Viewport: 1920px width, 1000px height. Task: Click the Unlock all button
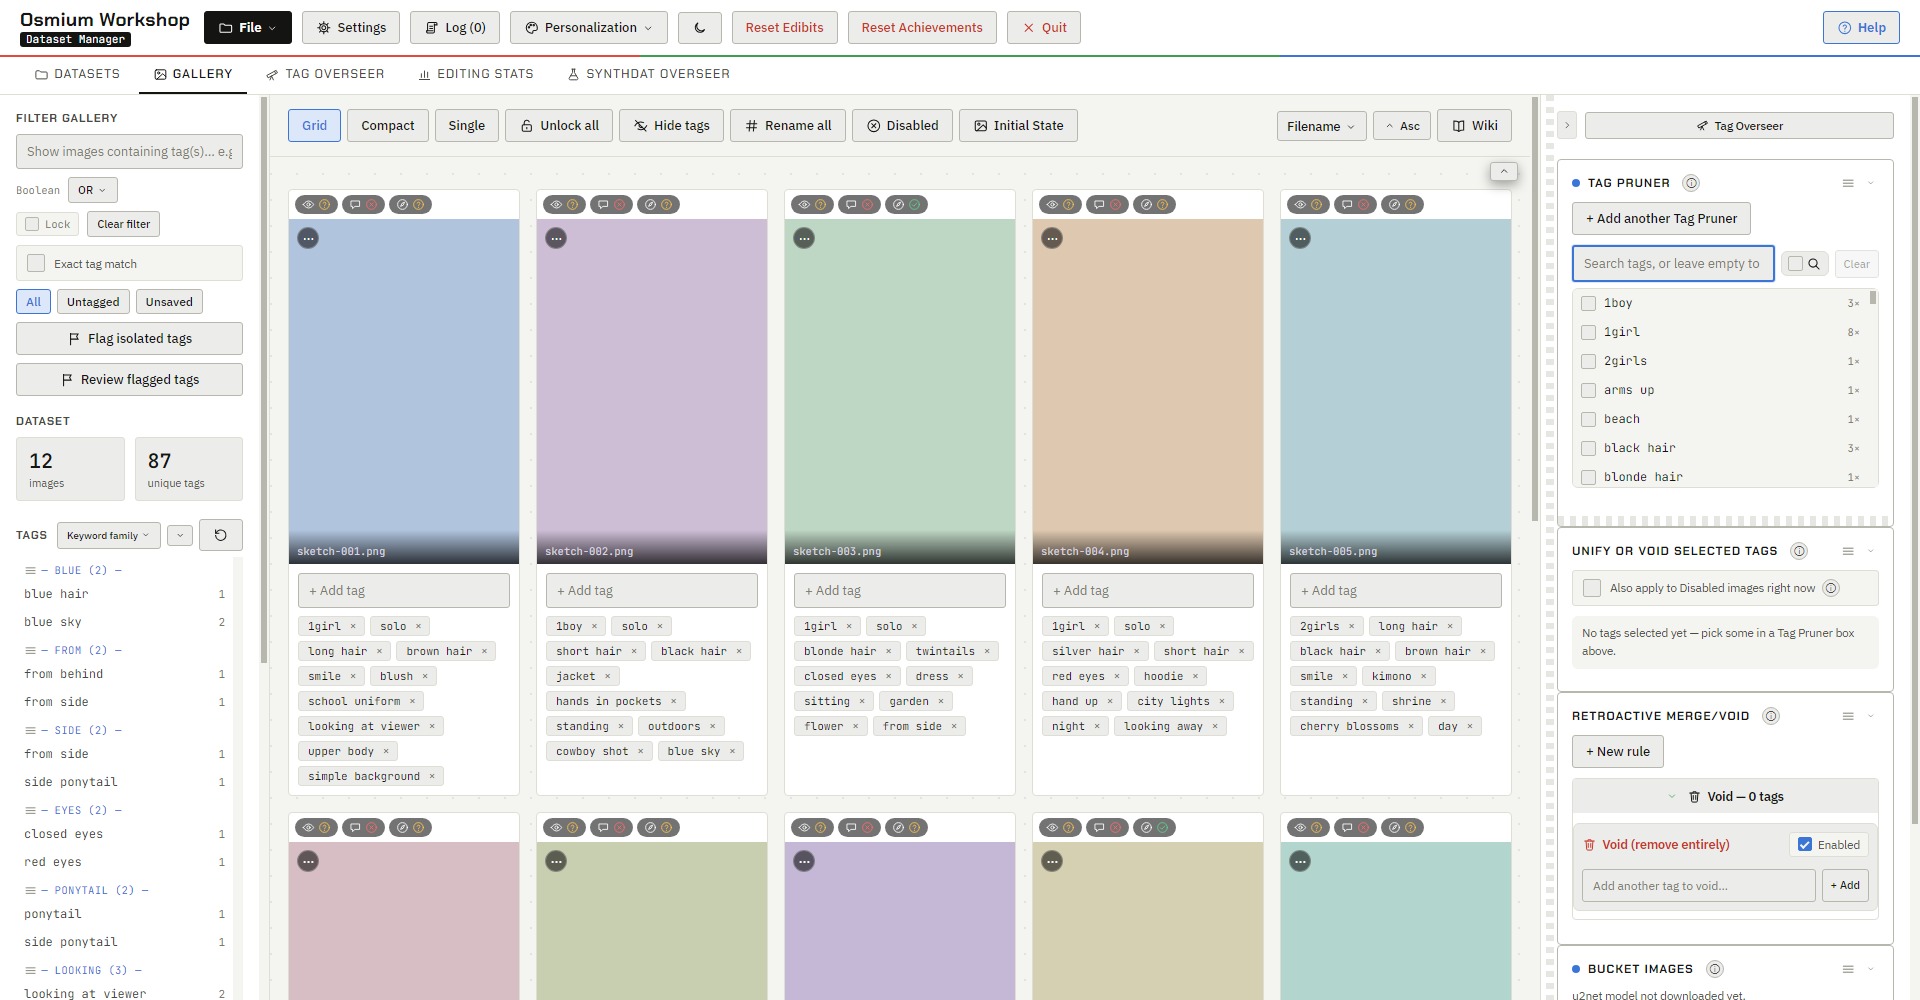coord(559,126)
